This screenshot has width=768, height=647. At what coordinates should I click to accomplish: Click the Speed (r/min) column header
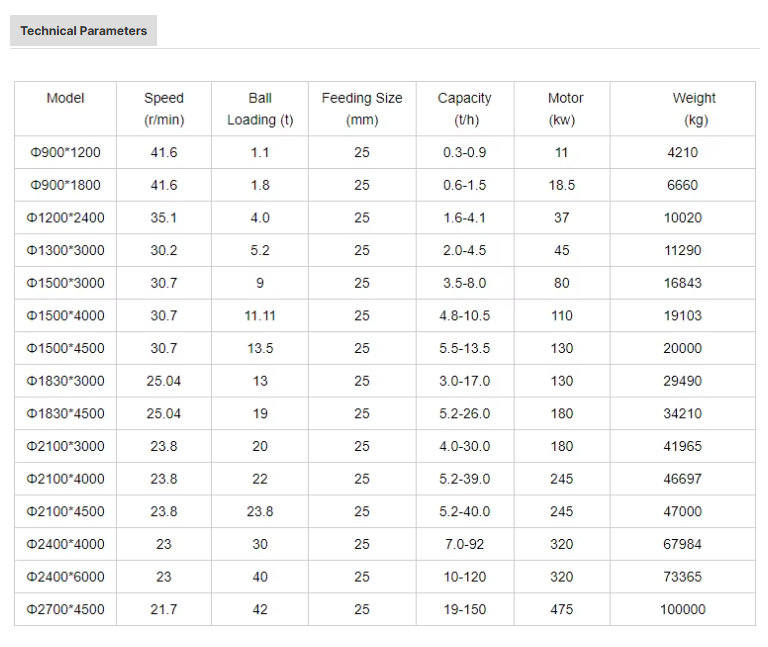pyautogui.click(x=164, y=109)
